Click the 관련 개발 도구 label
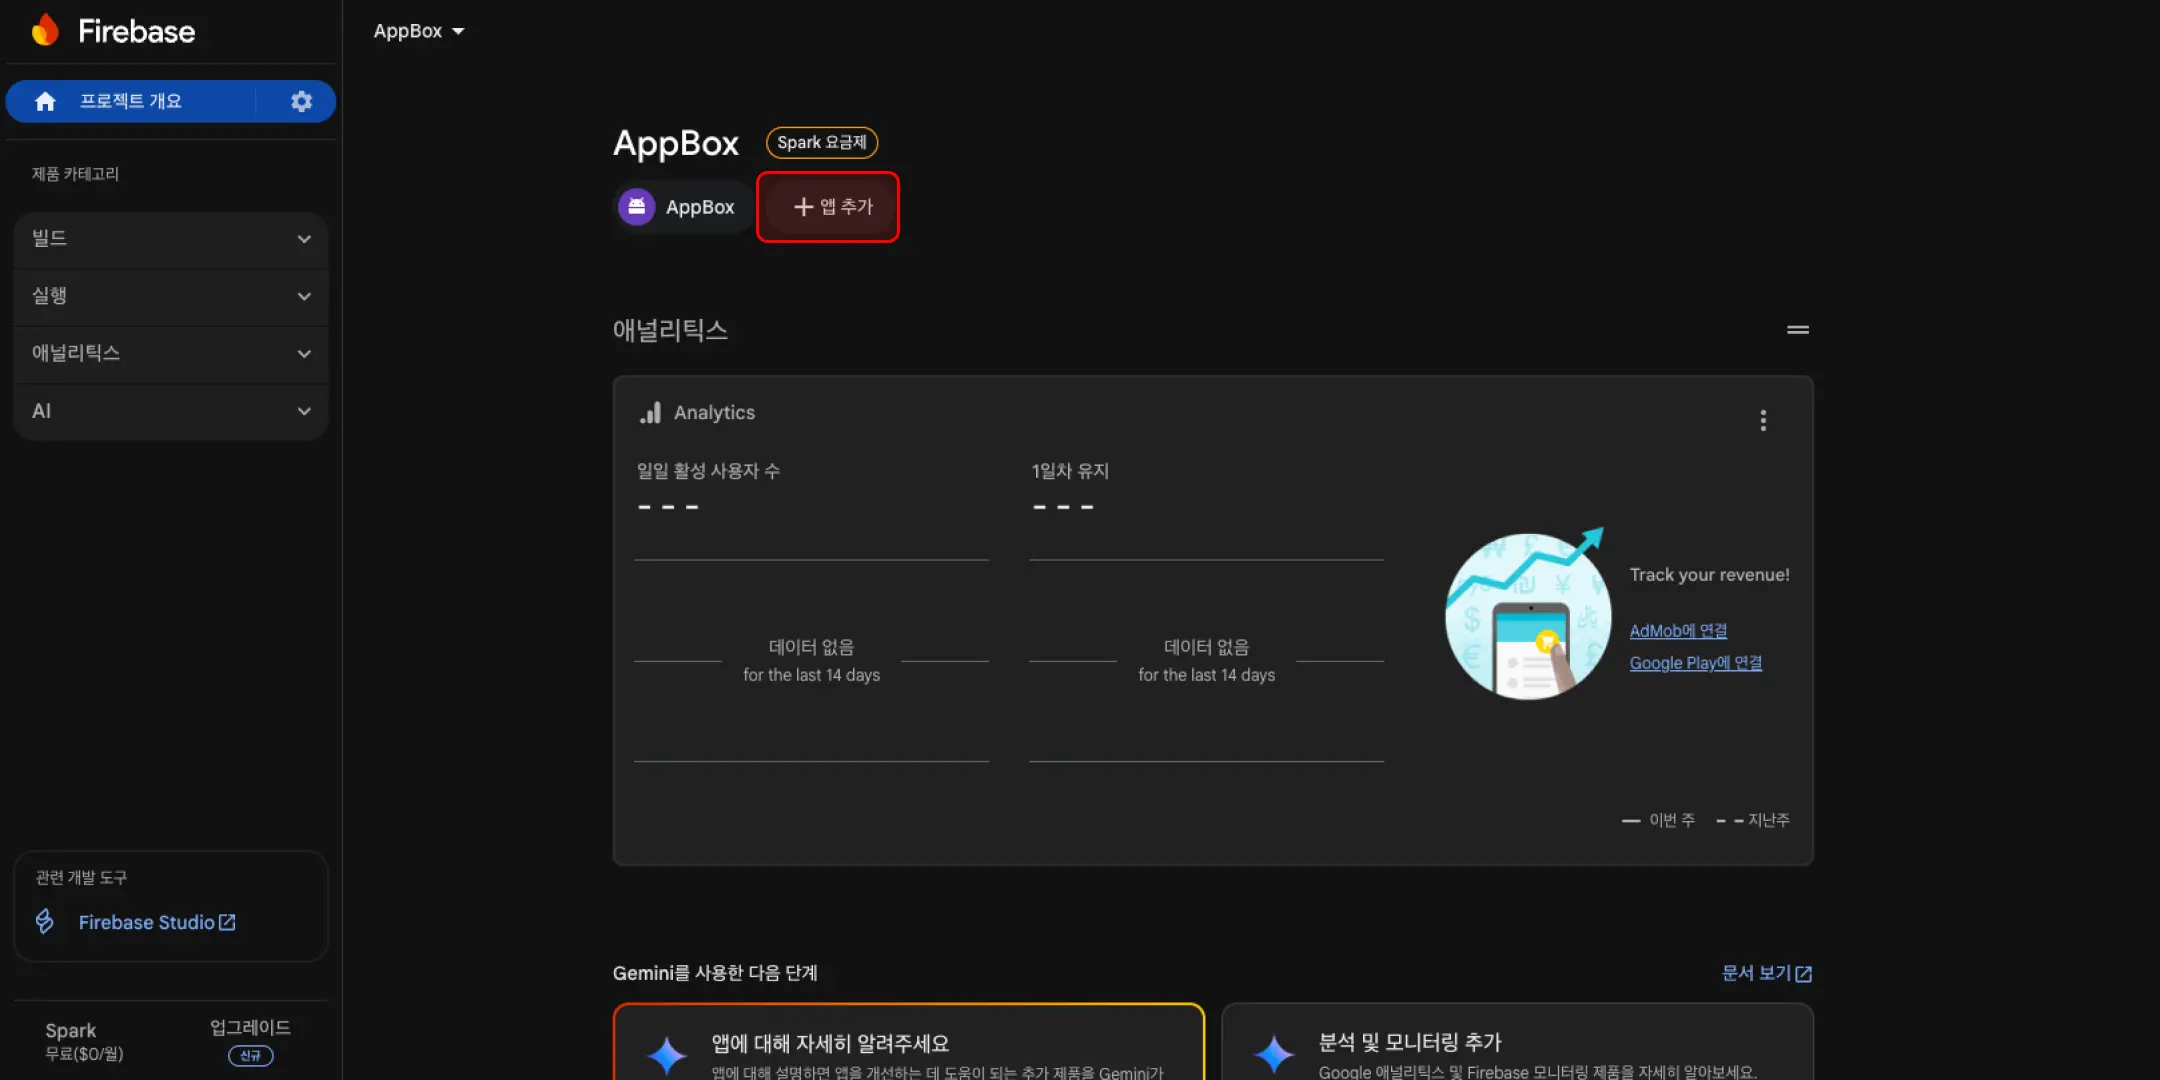Image resolution: width=2160 pixels, height=1080 pixels. click(81, 877)
